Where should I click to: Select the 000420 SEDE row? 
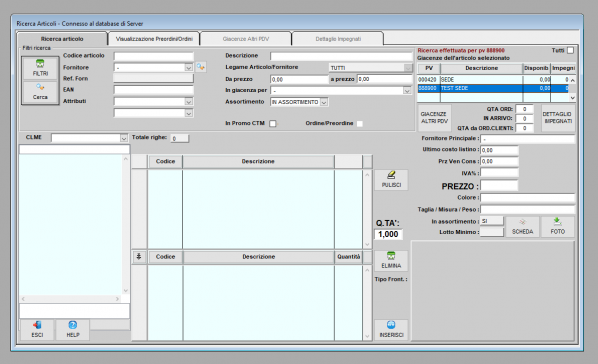coord(493,80)
